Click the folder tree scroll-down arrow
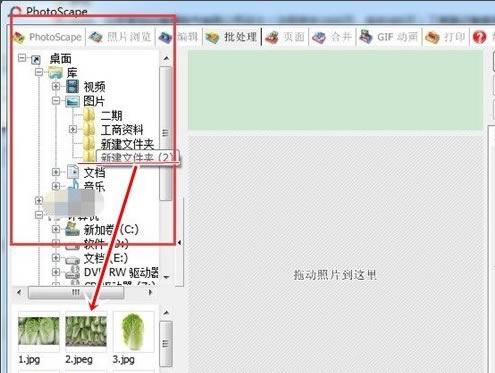Image resolution: width=495 pixels, height=373 pixels. (x=166, y=277)
